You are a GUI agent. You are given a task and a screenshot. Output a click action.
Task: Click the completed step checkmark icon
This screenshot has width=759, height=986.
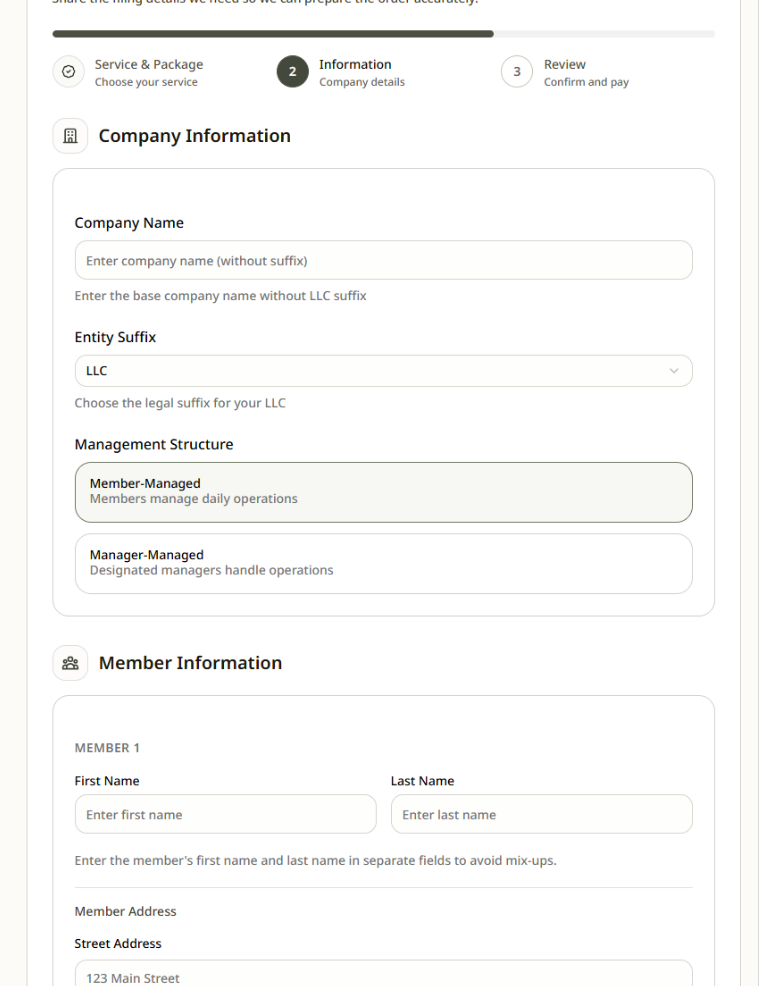pos(69,72)
